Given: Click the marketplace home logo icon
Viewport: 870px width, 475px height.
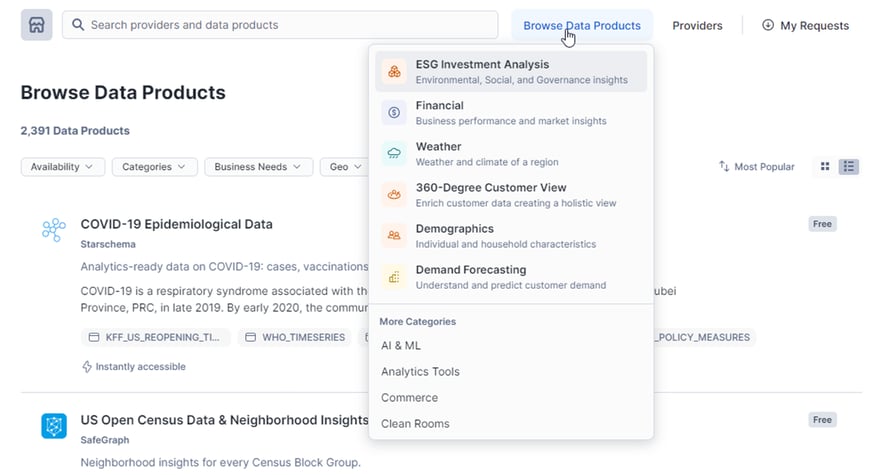Looking at the screenshot, I should tap(36, 25).
